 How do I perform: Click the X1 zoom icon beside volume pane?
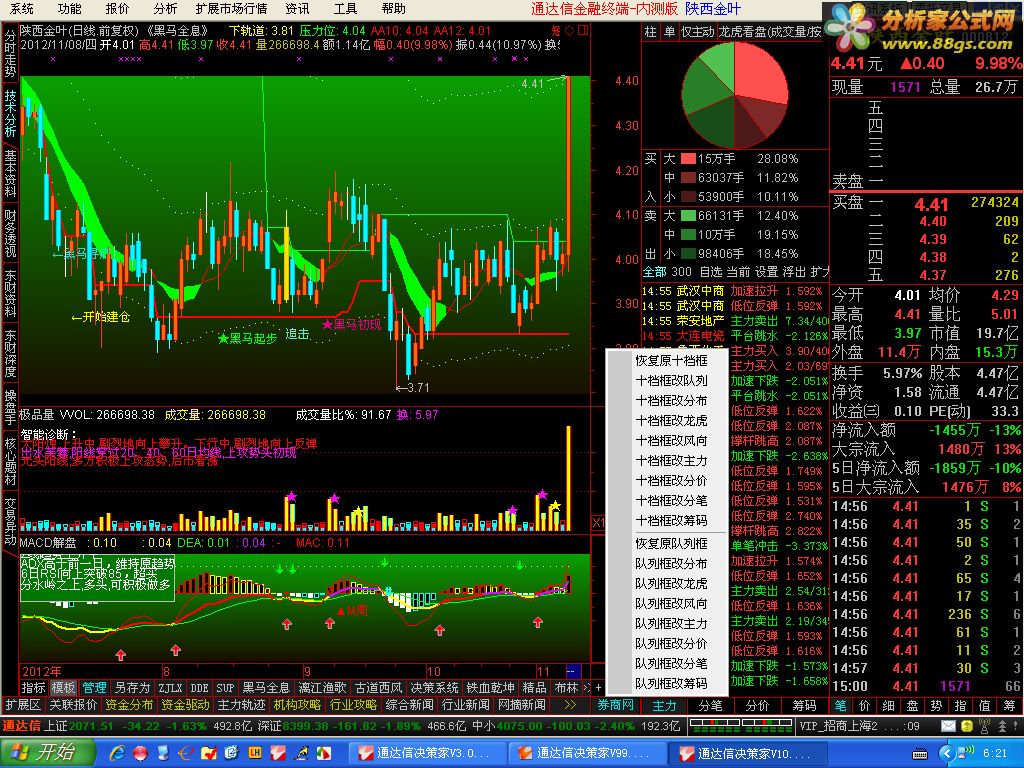pos(598,522)
